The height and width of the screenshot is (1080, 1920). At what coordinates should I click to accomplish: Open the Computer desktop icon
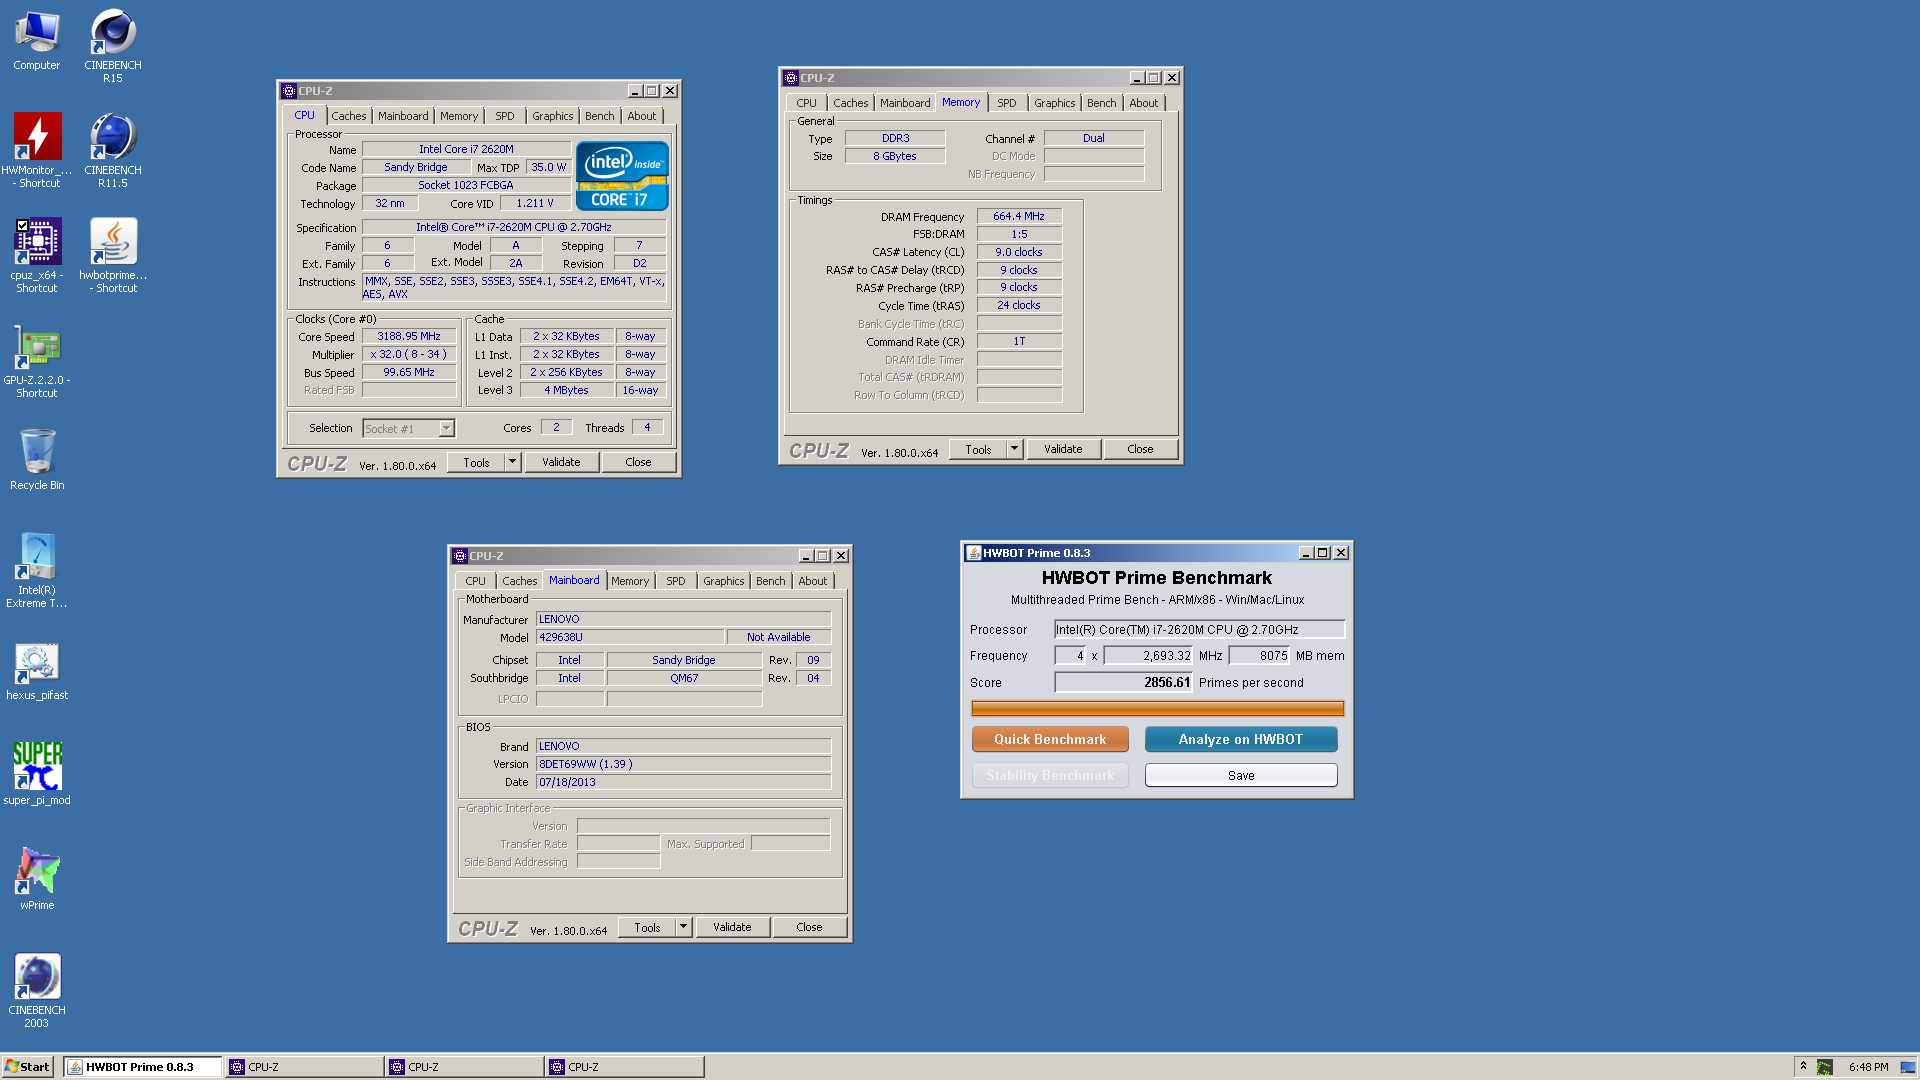[37, 42]
